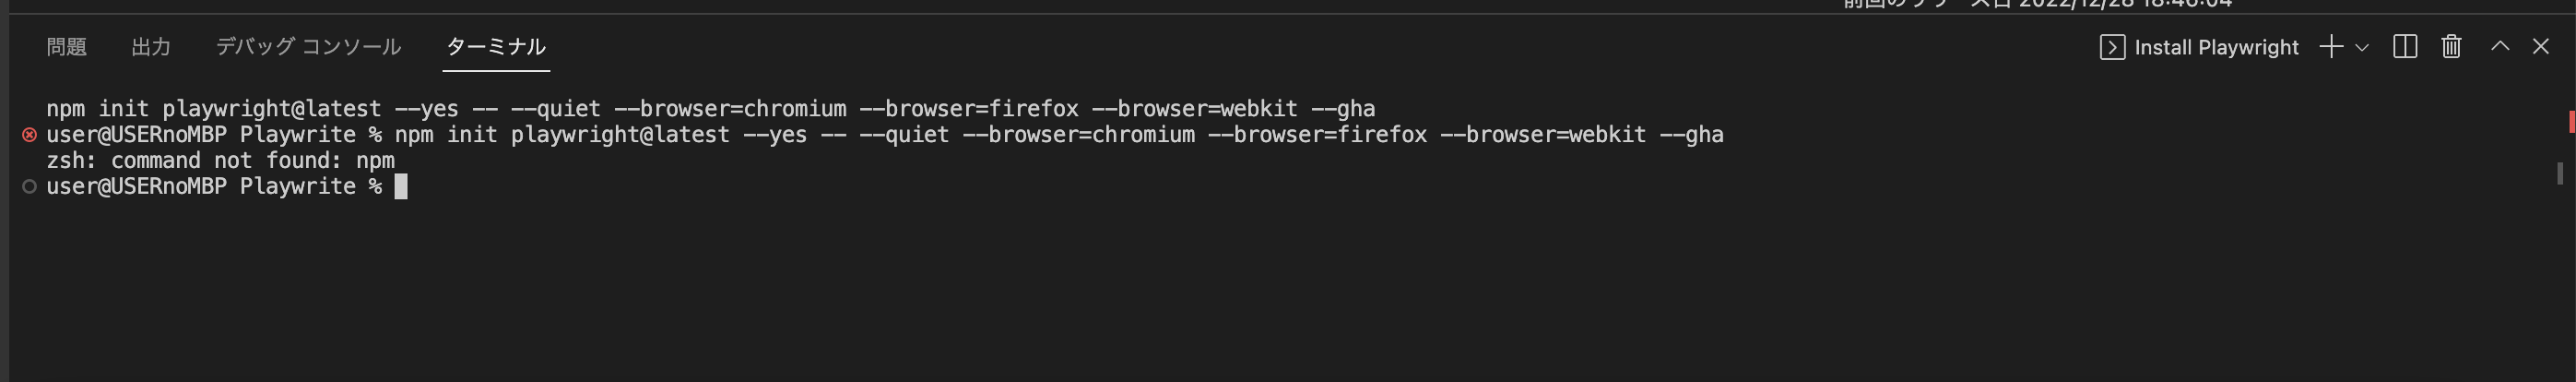
Task: Maximize the panel with the up chevron
Action: point(2500,46)
